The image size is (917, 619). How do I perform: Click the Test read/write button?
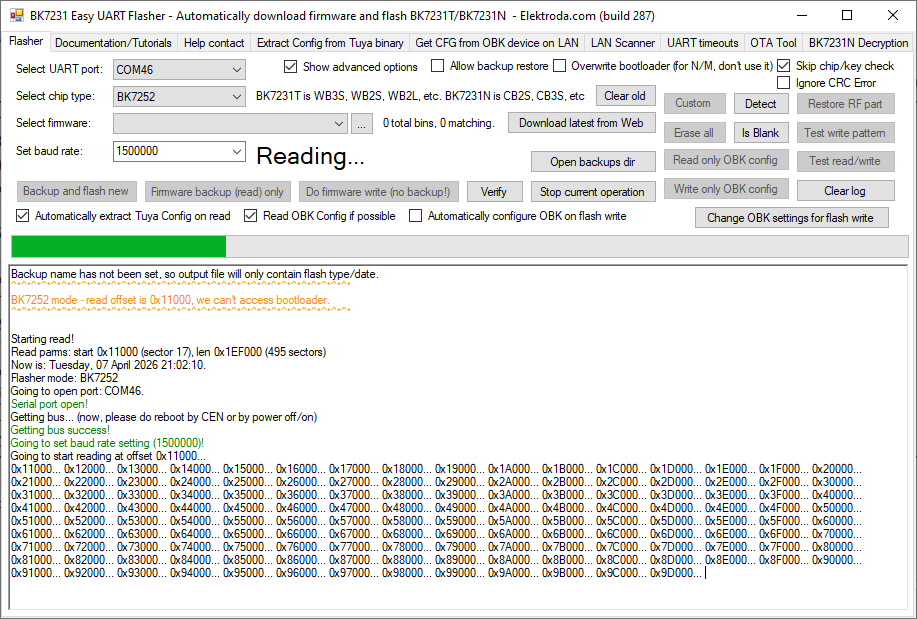(845, 161)
